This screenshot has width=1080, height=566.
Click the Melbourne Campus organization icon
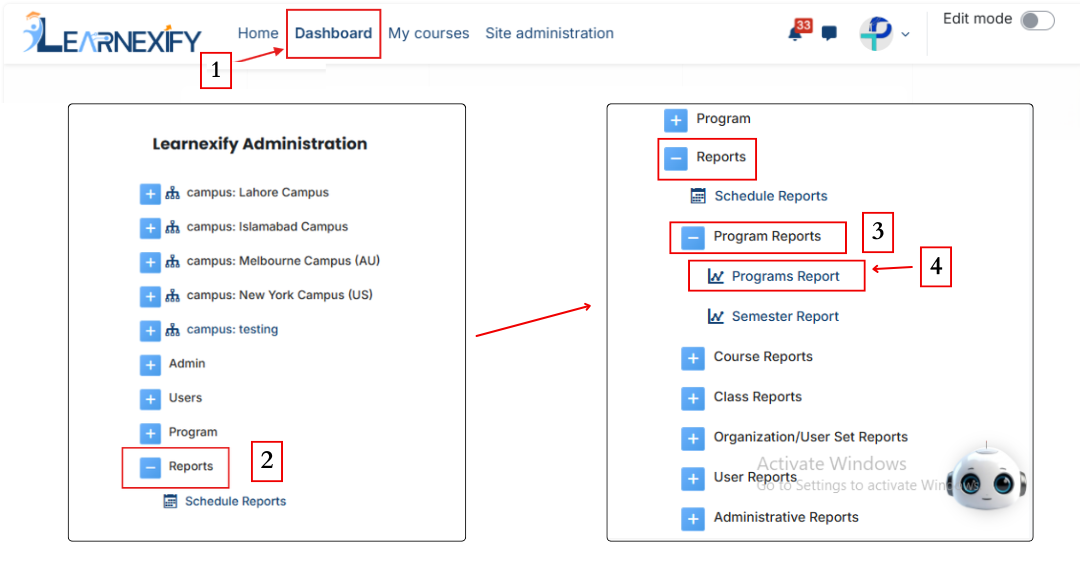[x=173, y=262]
